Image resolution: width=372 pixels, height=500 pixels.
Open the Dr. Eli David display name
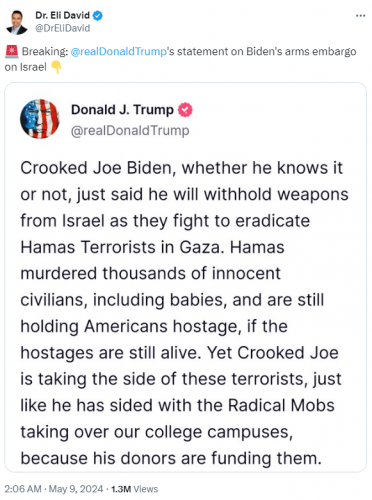62,15
